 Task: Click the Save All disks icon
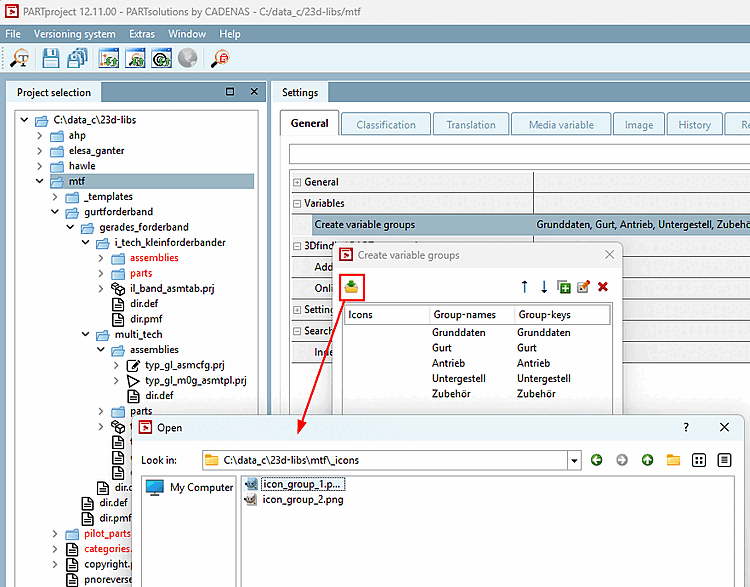click(77, 58)
